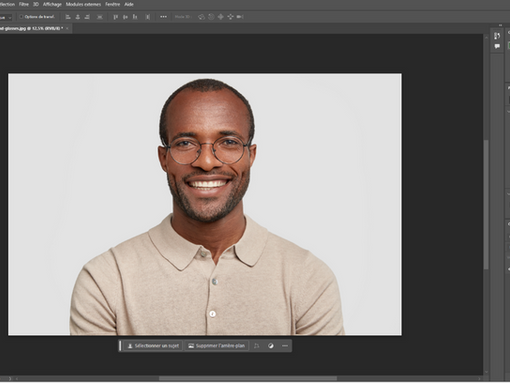Select the 3D pan camera icon
The image size is (510, 383).
coord(221,17)
